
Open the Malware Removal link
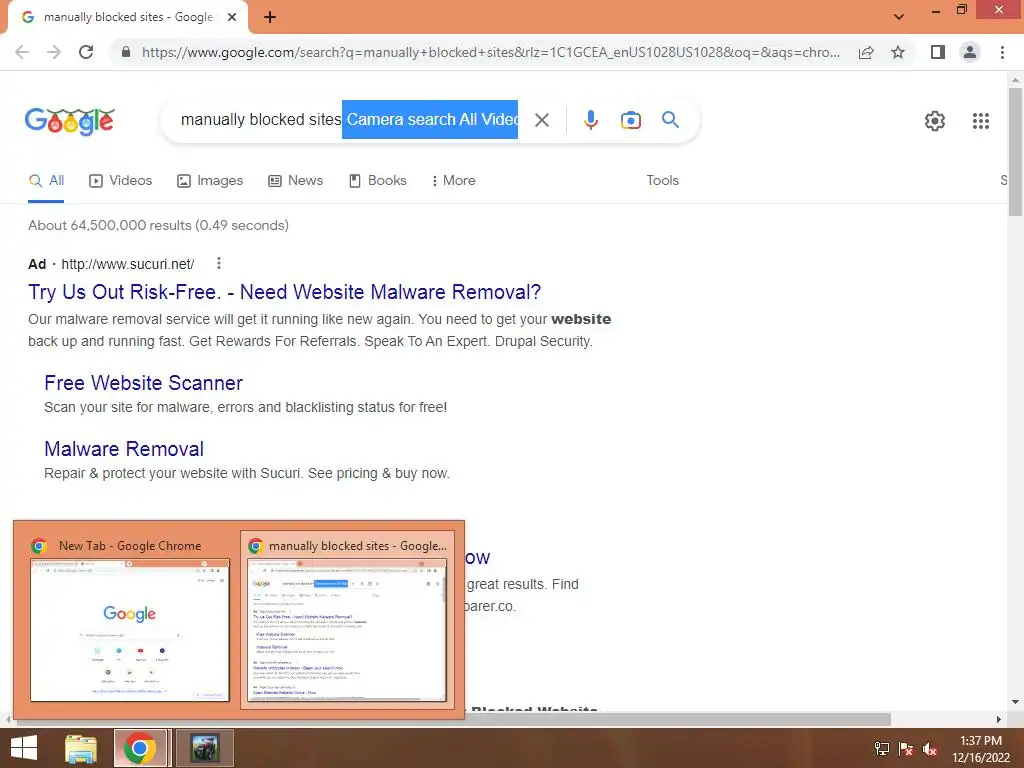pos(124,449)
